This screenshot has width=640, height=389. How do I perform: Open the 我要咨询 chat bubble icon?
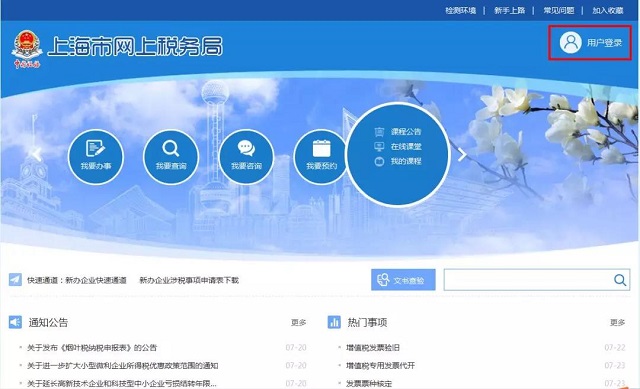[246, 157]
